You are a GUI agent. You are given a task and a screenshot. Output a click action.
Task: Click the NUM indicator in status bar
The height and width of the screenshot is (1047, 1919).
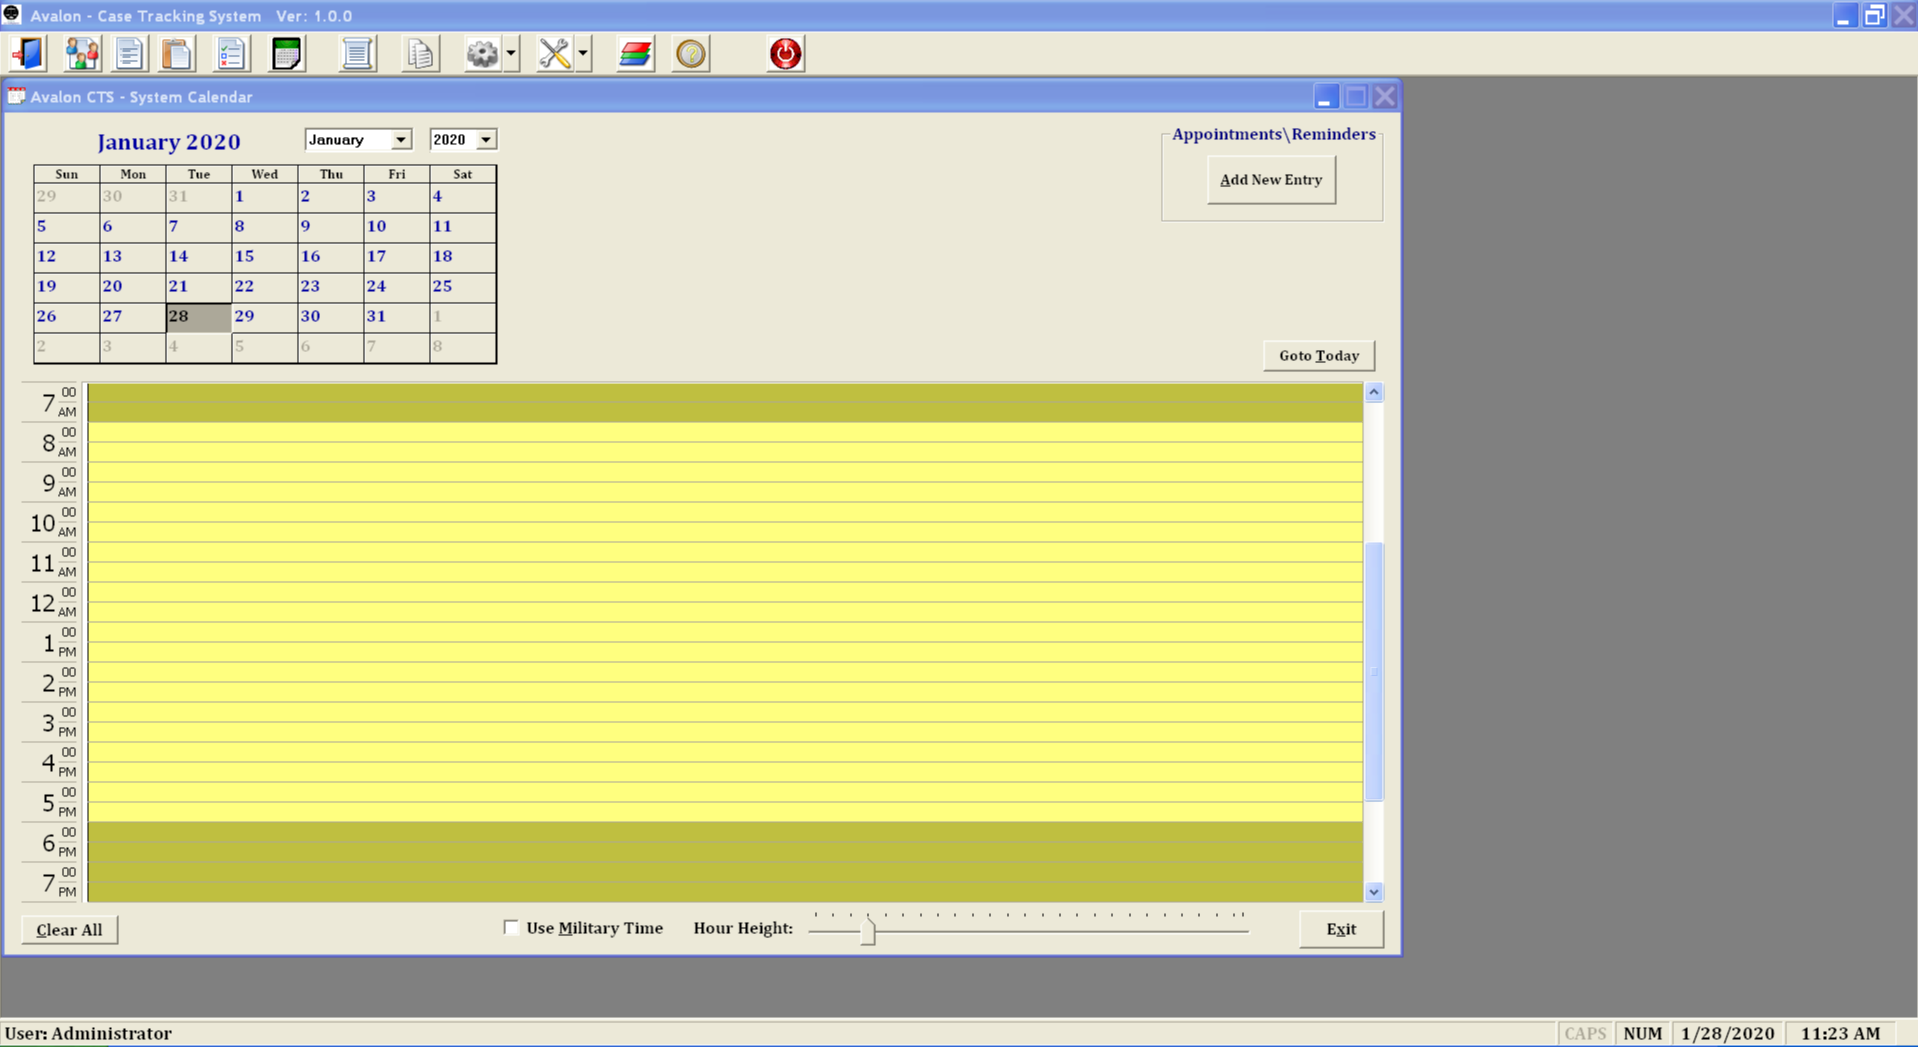(x=1642, y=1033)
